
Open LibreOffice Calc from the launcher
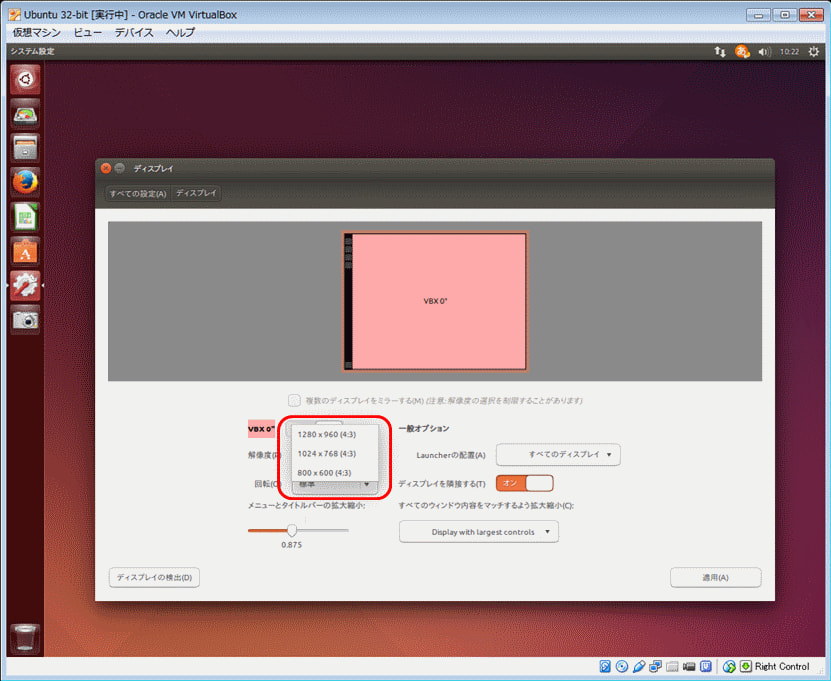pos(24,217)
